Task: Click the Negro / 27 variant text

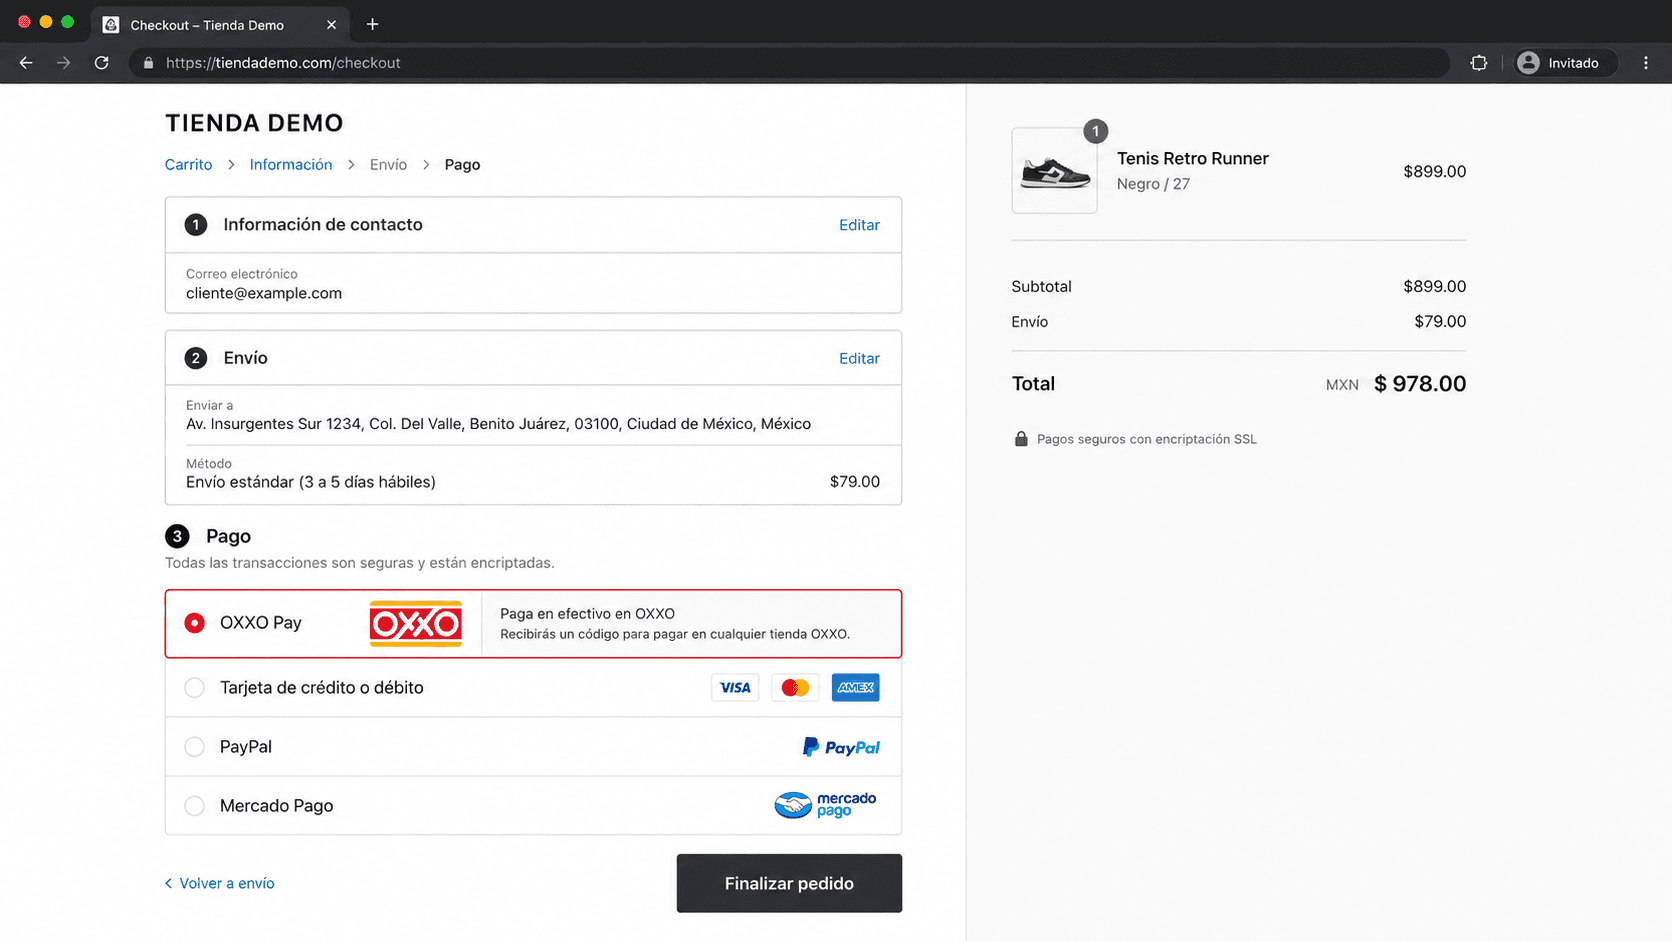Action: pyautogui.click(x=1153, y=184)
